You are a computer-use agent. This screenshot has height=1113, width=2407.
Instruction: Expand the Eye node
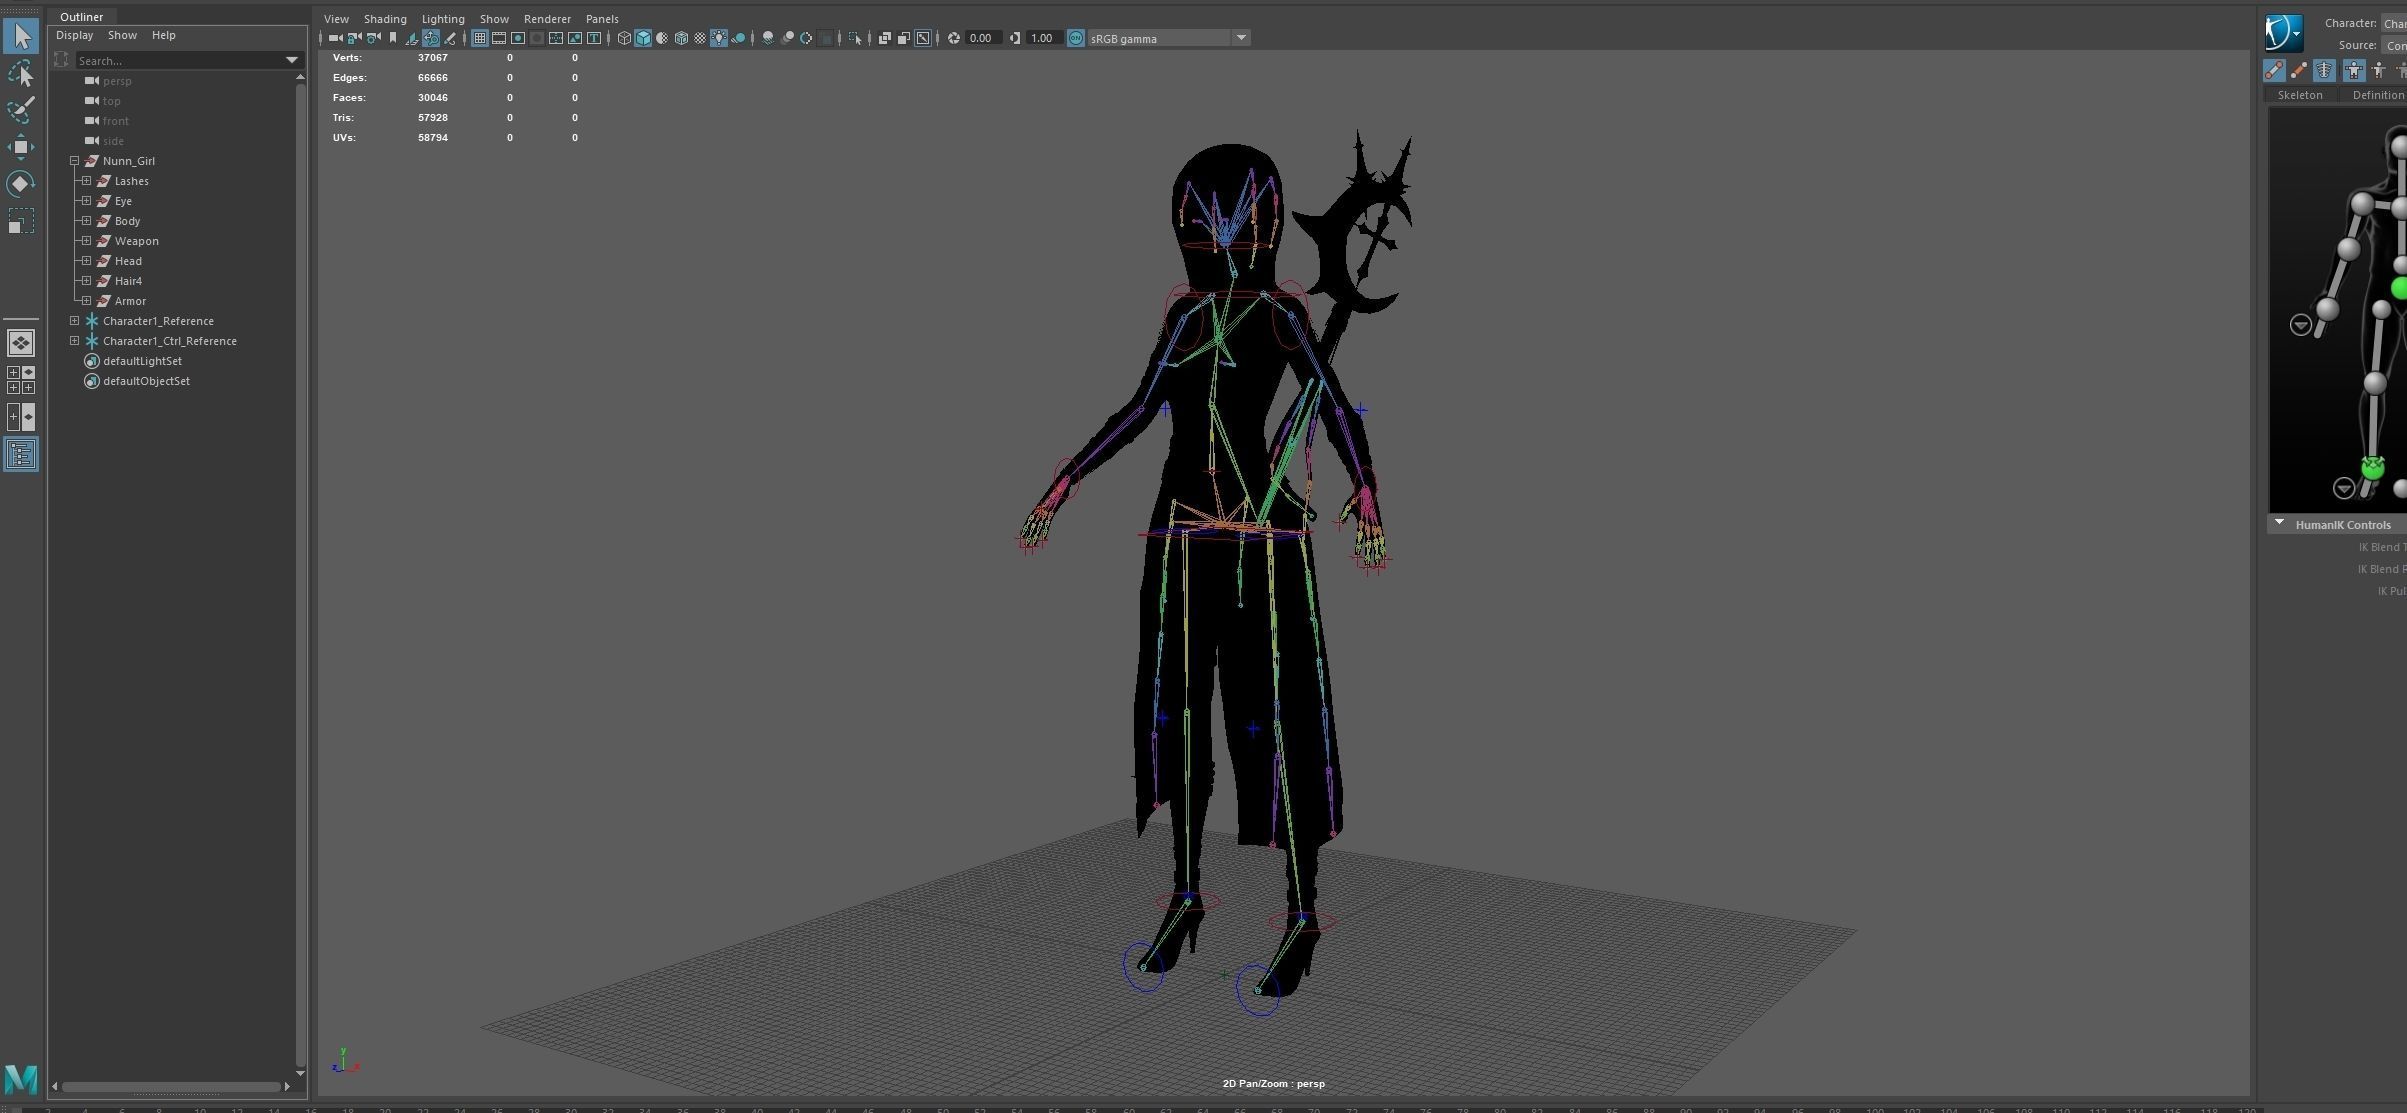tap(86, 201)
